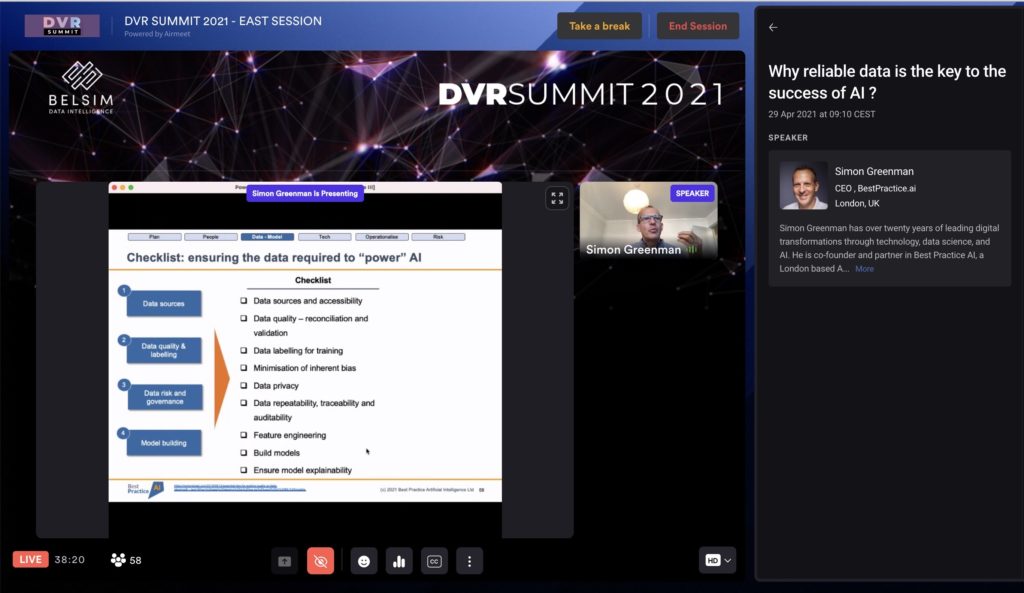
Task: Expand speaker bio with More link
Action: pos(864,268)
